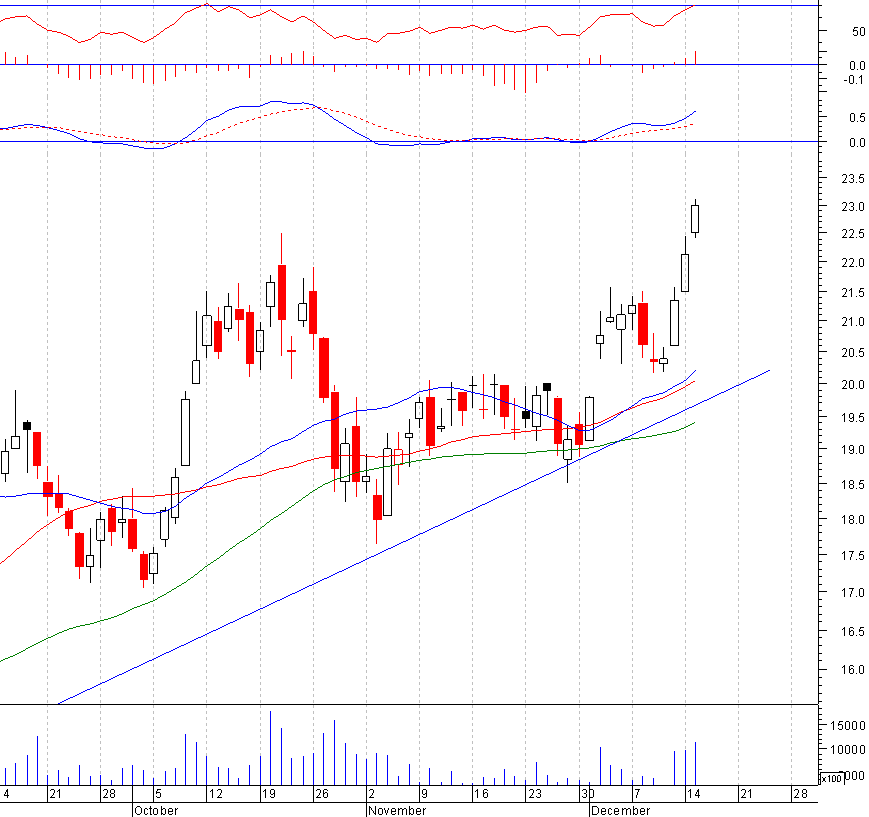Select the -0.1 histogram axis label
Screen dimensions: 869x817
point(853,80)
